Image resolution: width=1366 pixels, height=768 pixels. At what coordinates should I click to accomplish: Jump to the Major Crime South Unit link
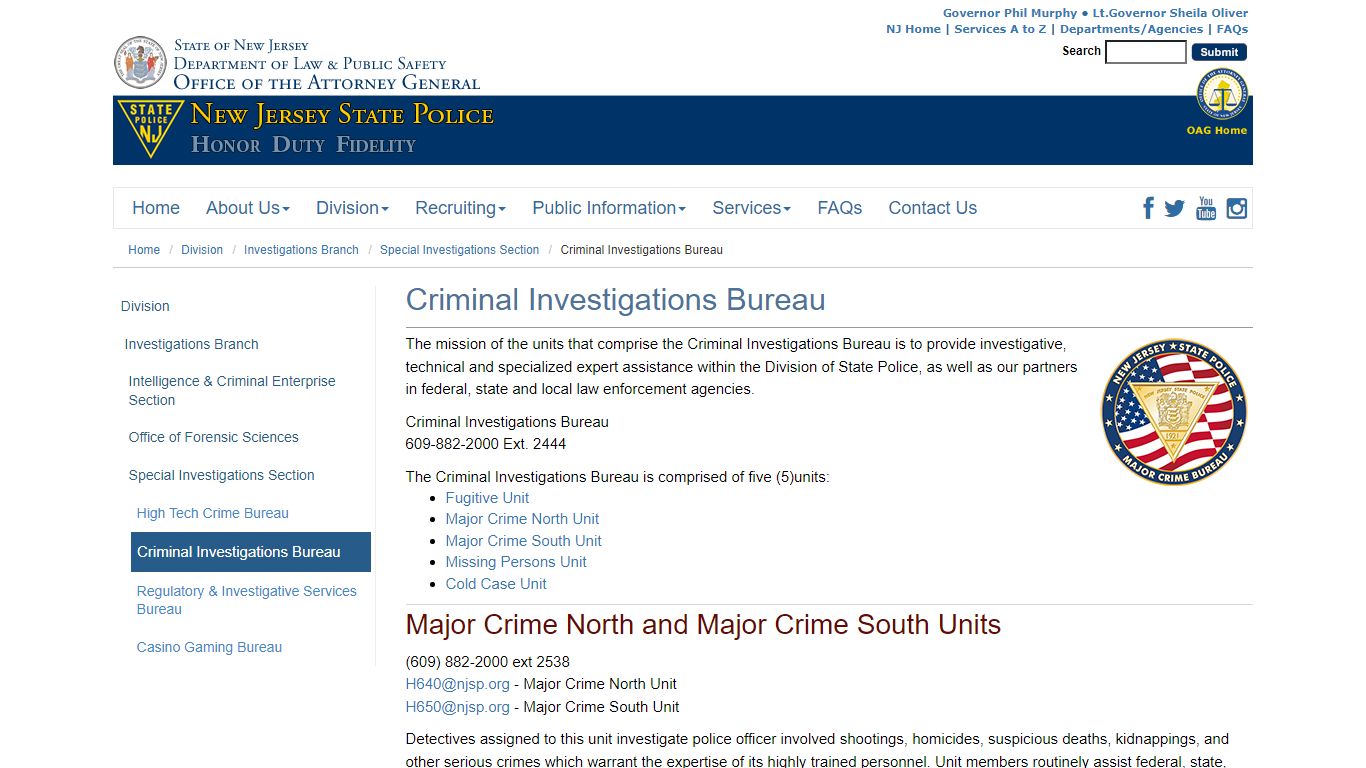click(x=523, y=541)
